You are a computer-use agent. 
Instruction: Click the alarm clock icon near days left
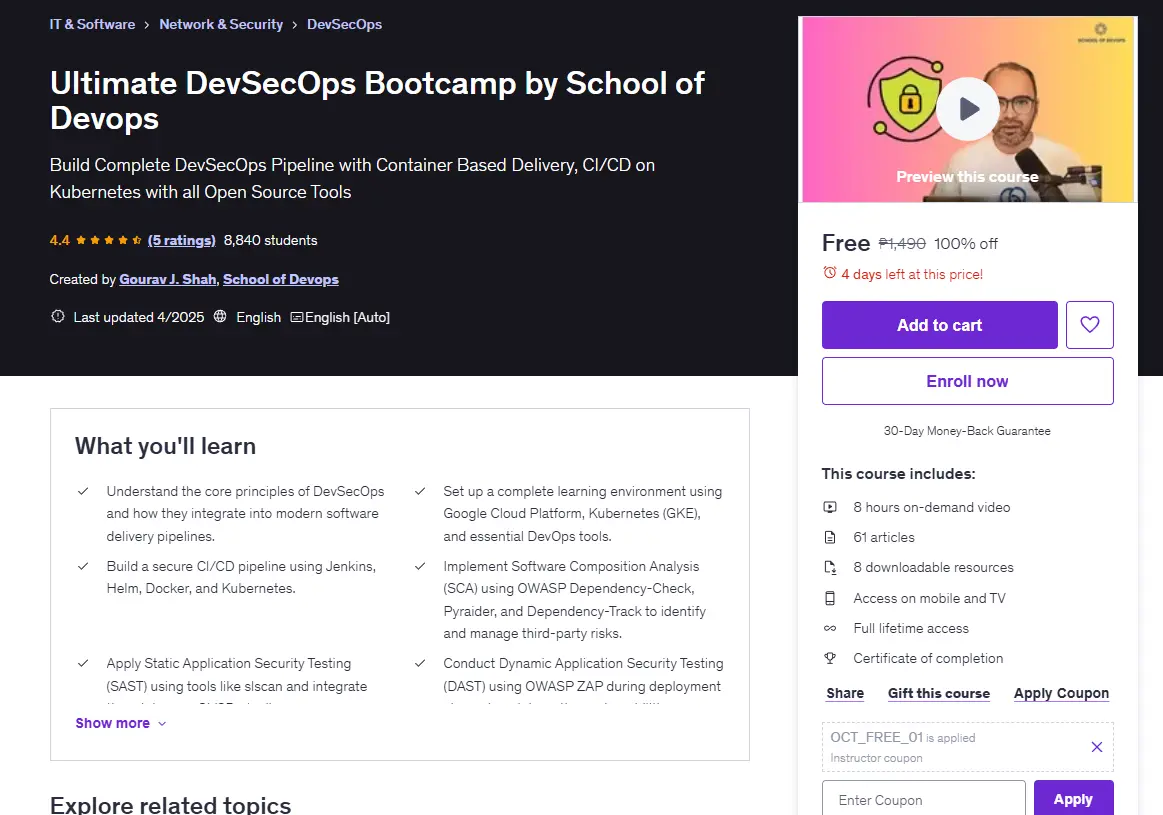pyautogui.click(x=829, y=273)
